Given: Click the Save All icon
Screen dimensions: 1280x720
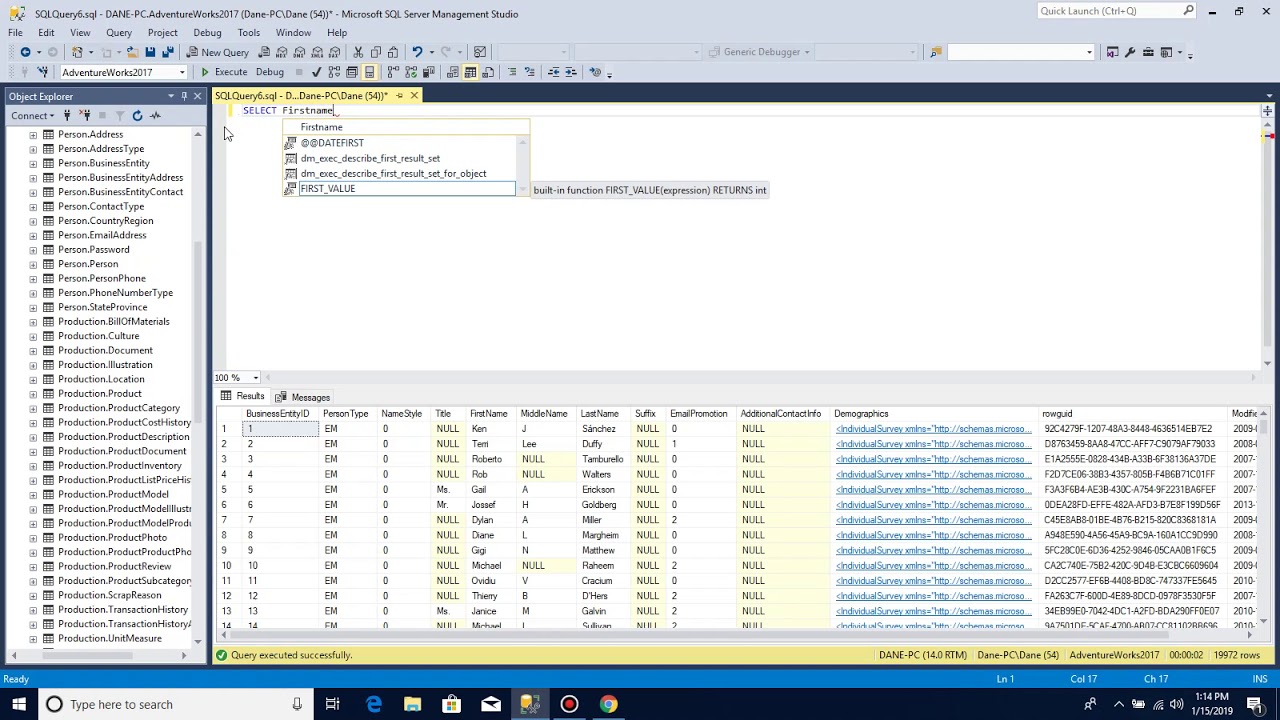Looking at the screenshot, I should 167,52.
